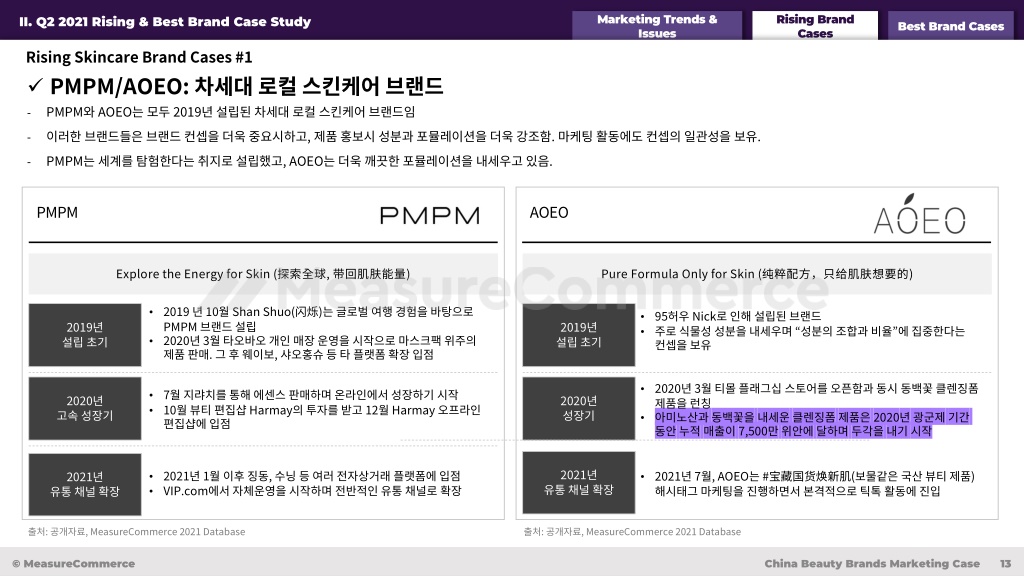The height and width of the screenshot is (576, 1024).
Task: Click PMPM's '2021년 유통 채널 확장' stage box
Action: pos(85,484)
